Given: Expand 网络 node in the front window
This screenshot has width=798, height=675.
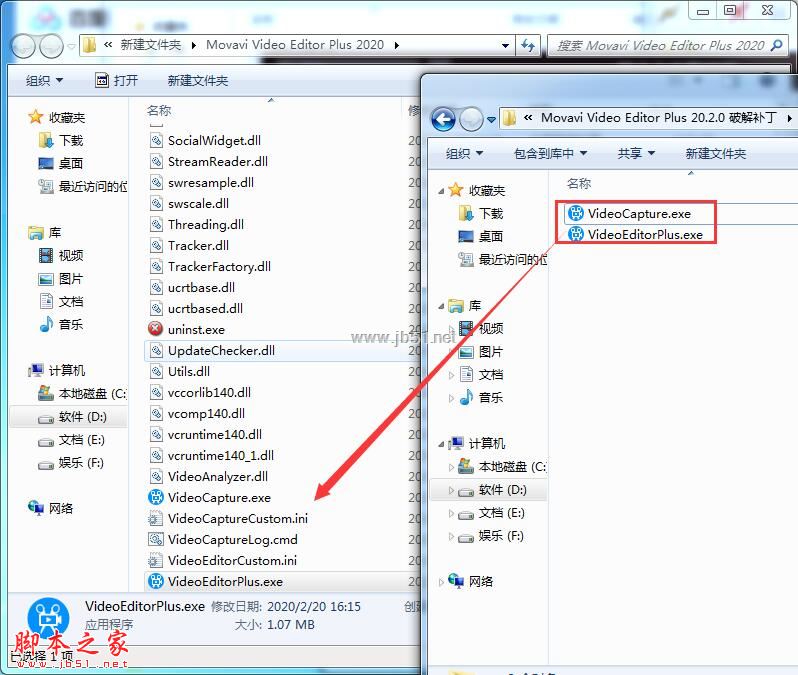Looking at the screenshot, I should (441, 582).
